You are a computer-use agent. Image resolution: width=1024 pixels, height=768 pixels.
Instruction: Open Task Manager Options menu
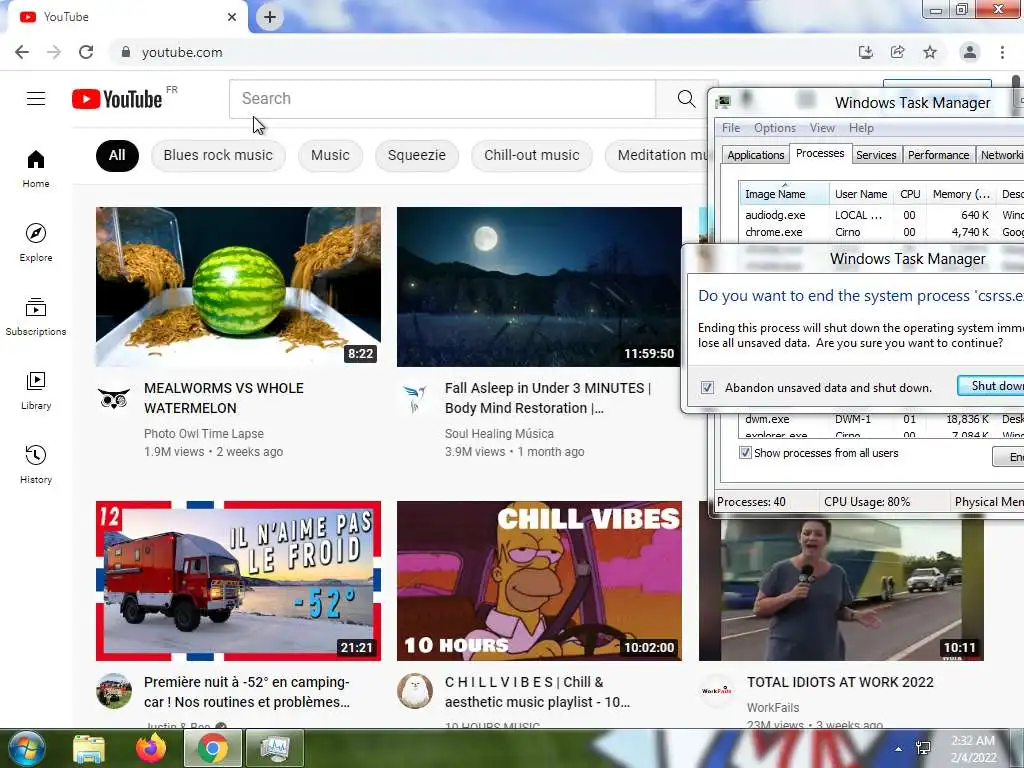(x=775, y=128)
